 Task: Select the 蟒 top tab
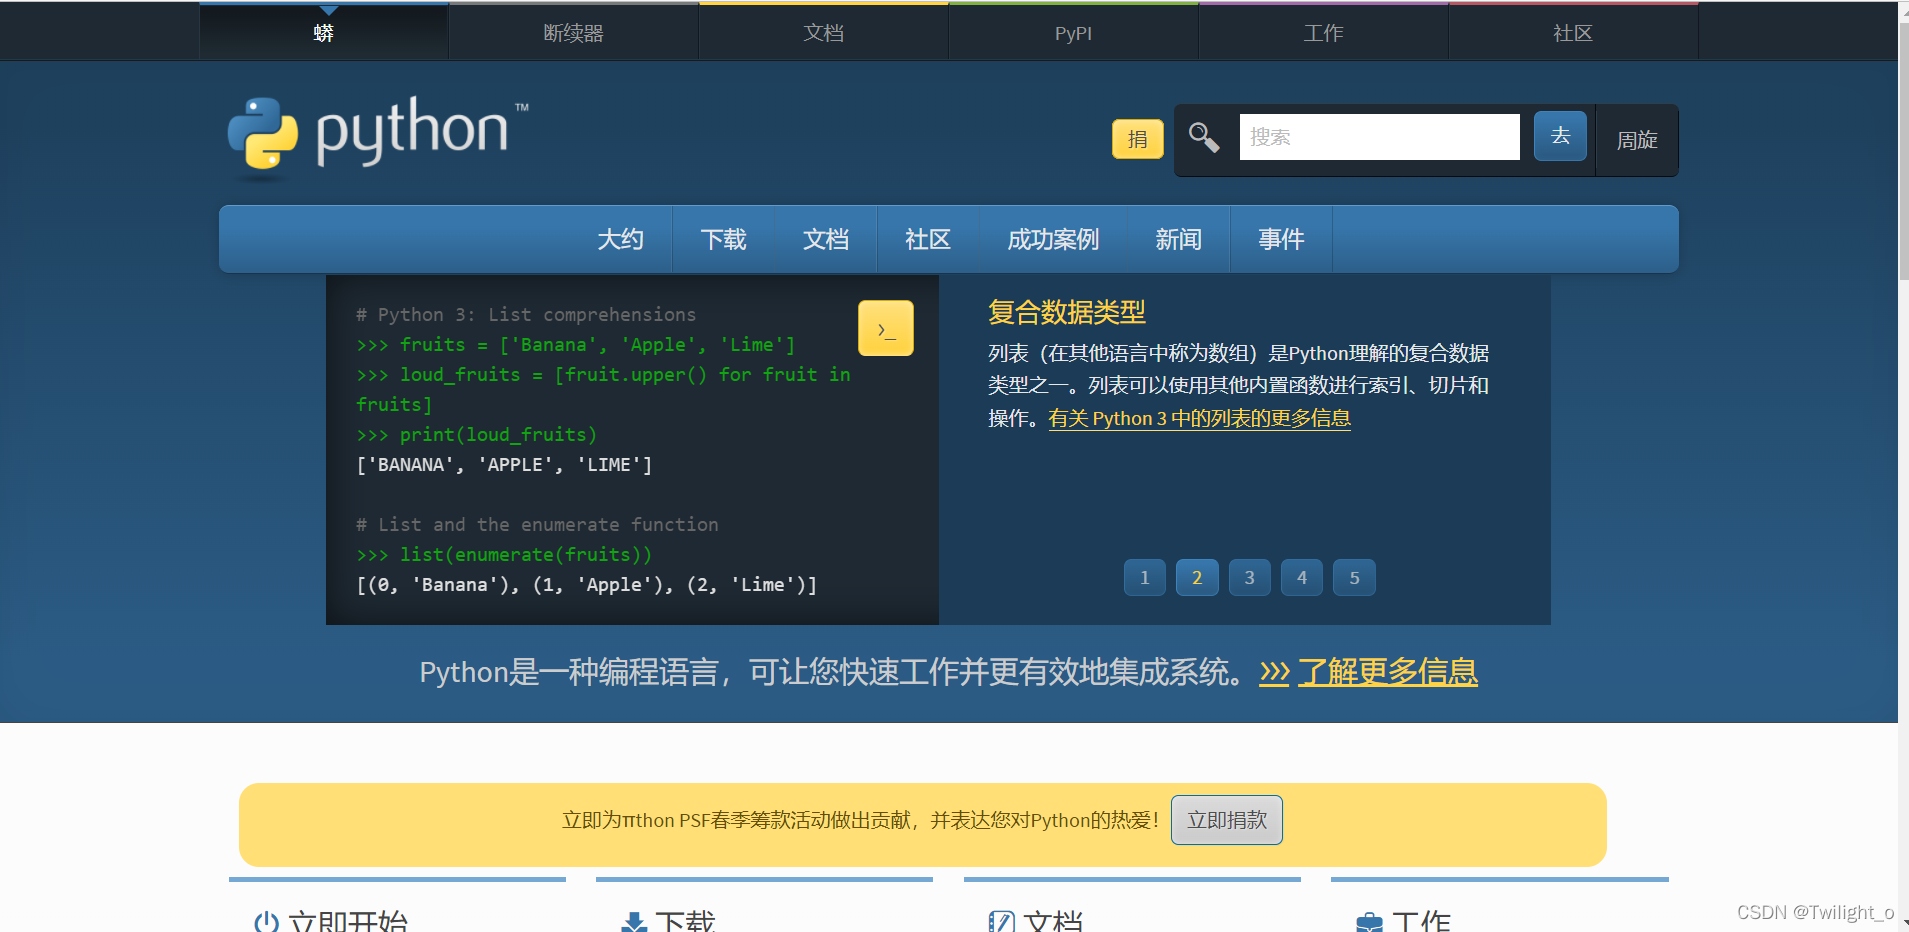point(324,33)
